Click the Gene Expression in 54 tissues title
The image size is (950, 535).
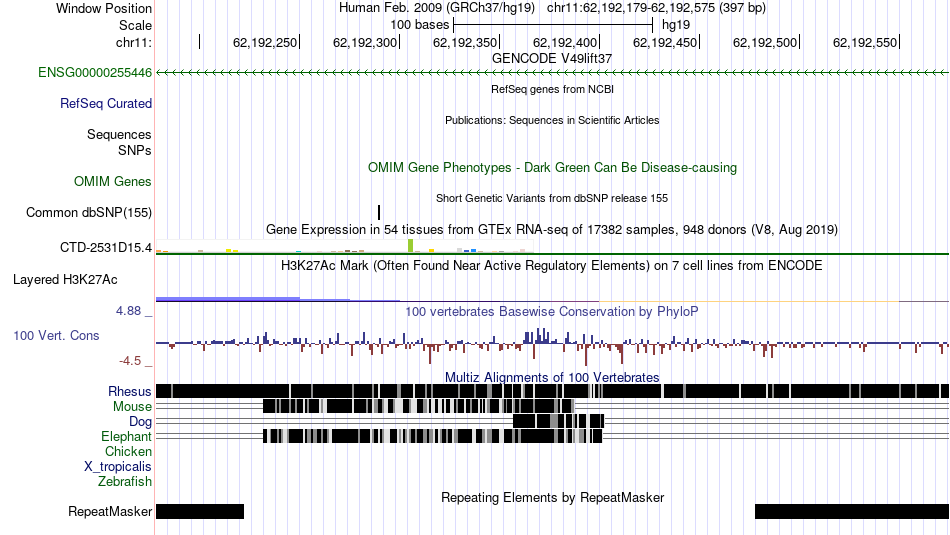552,230
